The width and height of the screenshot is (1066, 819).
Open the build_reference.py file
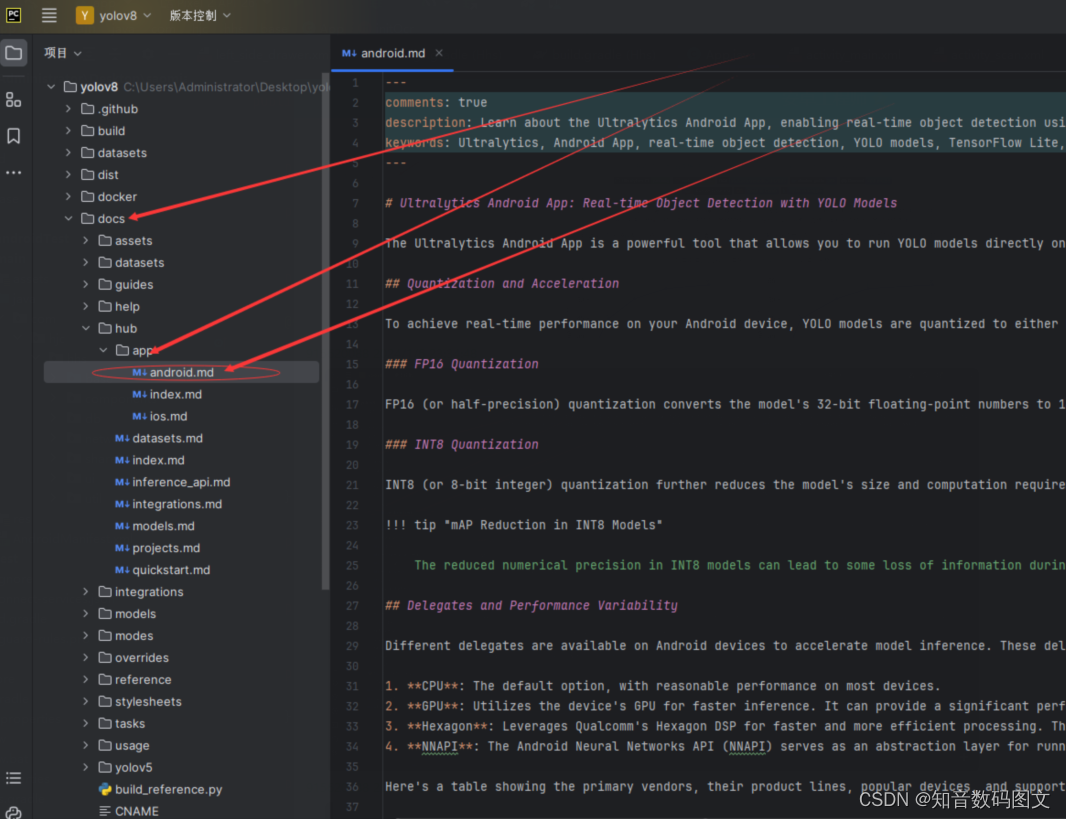[160, 789]
